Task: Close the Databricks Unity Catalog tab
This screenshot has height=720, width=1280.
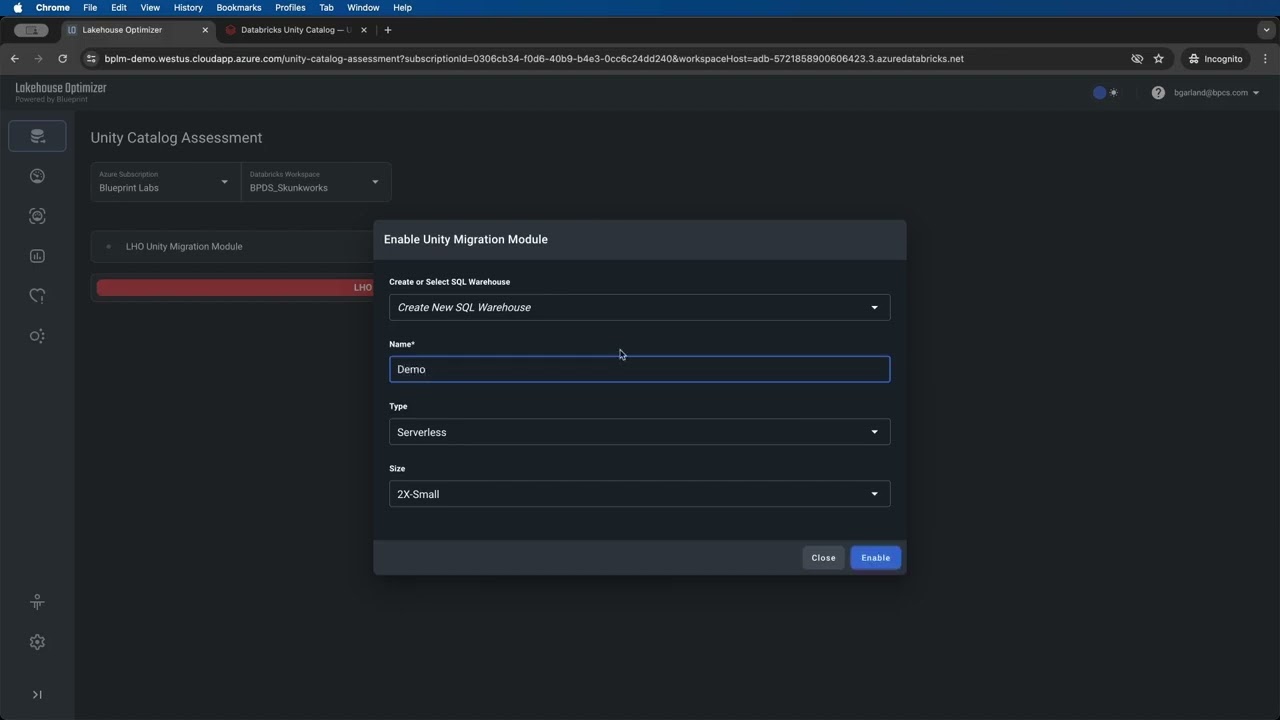Action: (x=364, y=30)
